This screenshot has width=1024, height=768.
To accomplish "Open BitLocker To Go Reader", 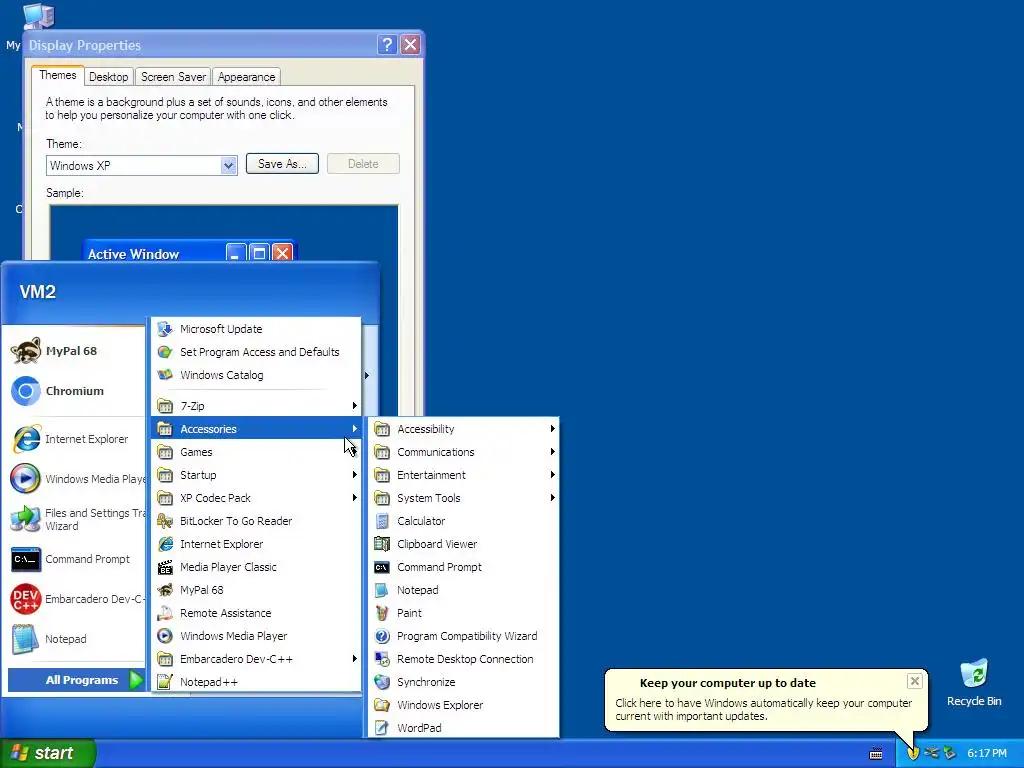I will tap(256, 521).
